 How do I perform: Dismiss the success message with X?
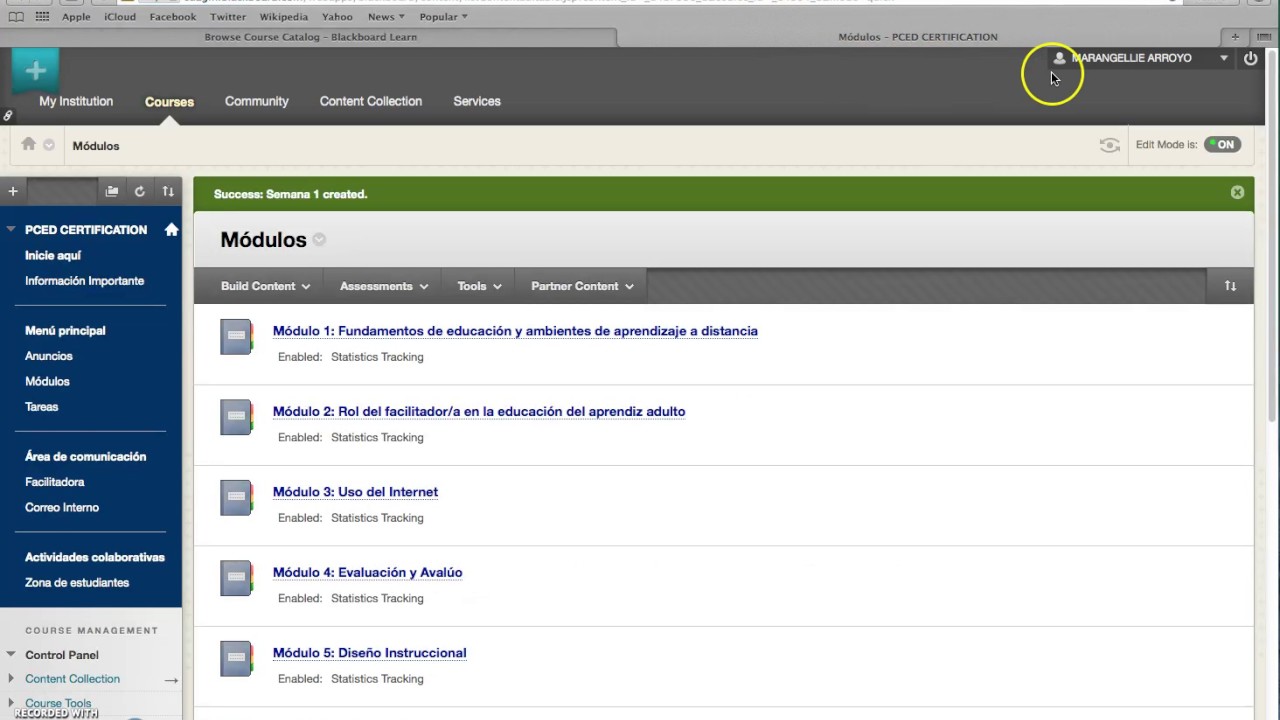[1237, 192]
